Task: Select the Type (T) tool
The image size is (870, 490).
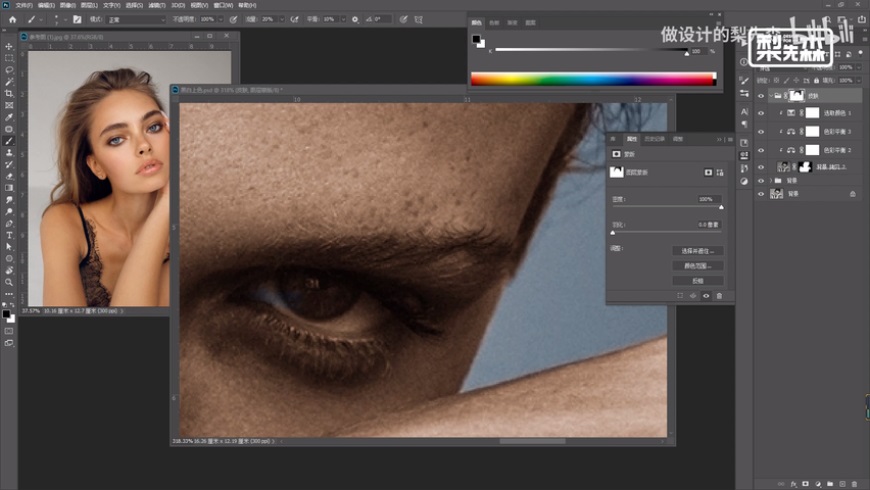Action: coord(9,235)
